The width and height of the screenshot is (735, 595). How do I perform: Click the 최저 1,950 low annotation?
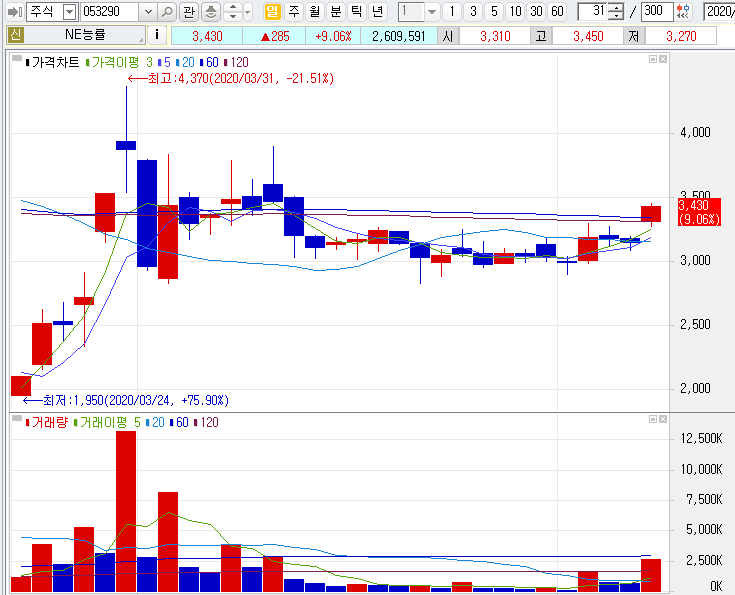126,400
